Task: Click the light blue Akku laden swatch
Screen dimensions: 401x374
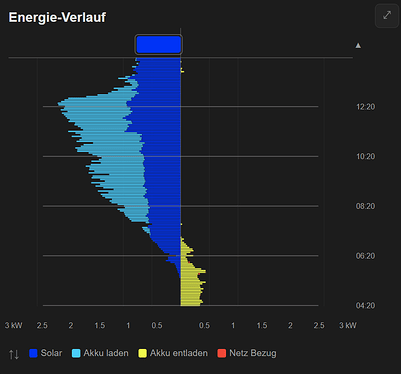Action: (x=76, y=353)
